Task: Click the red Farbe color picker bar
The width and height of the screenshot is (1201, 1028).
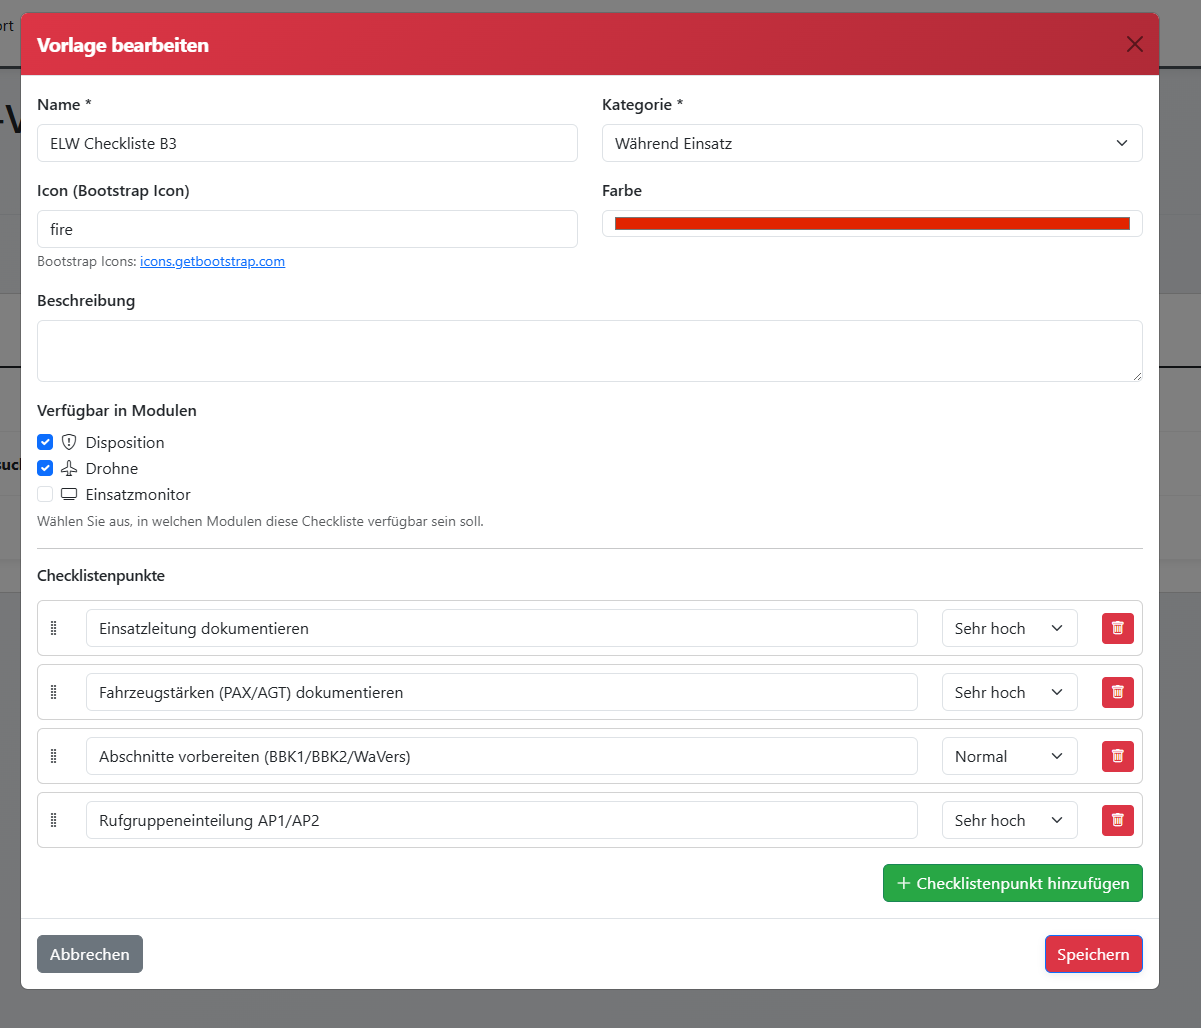Action: click(x=871, y=223)
